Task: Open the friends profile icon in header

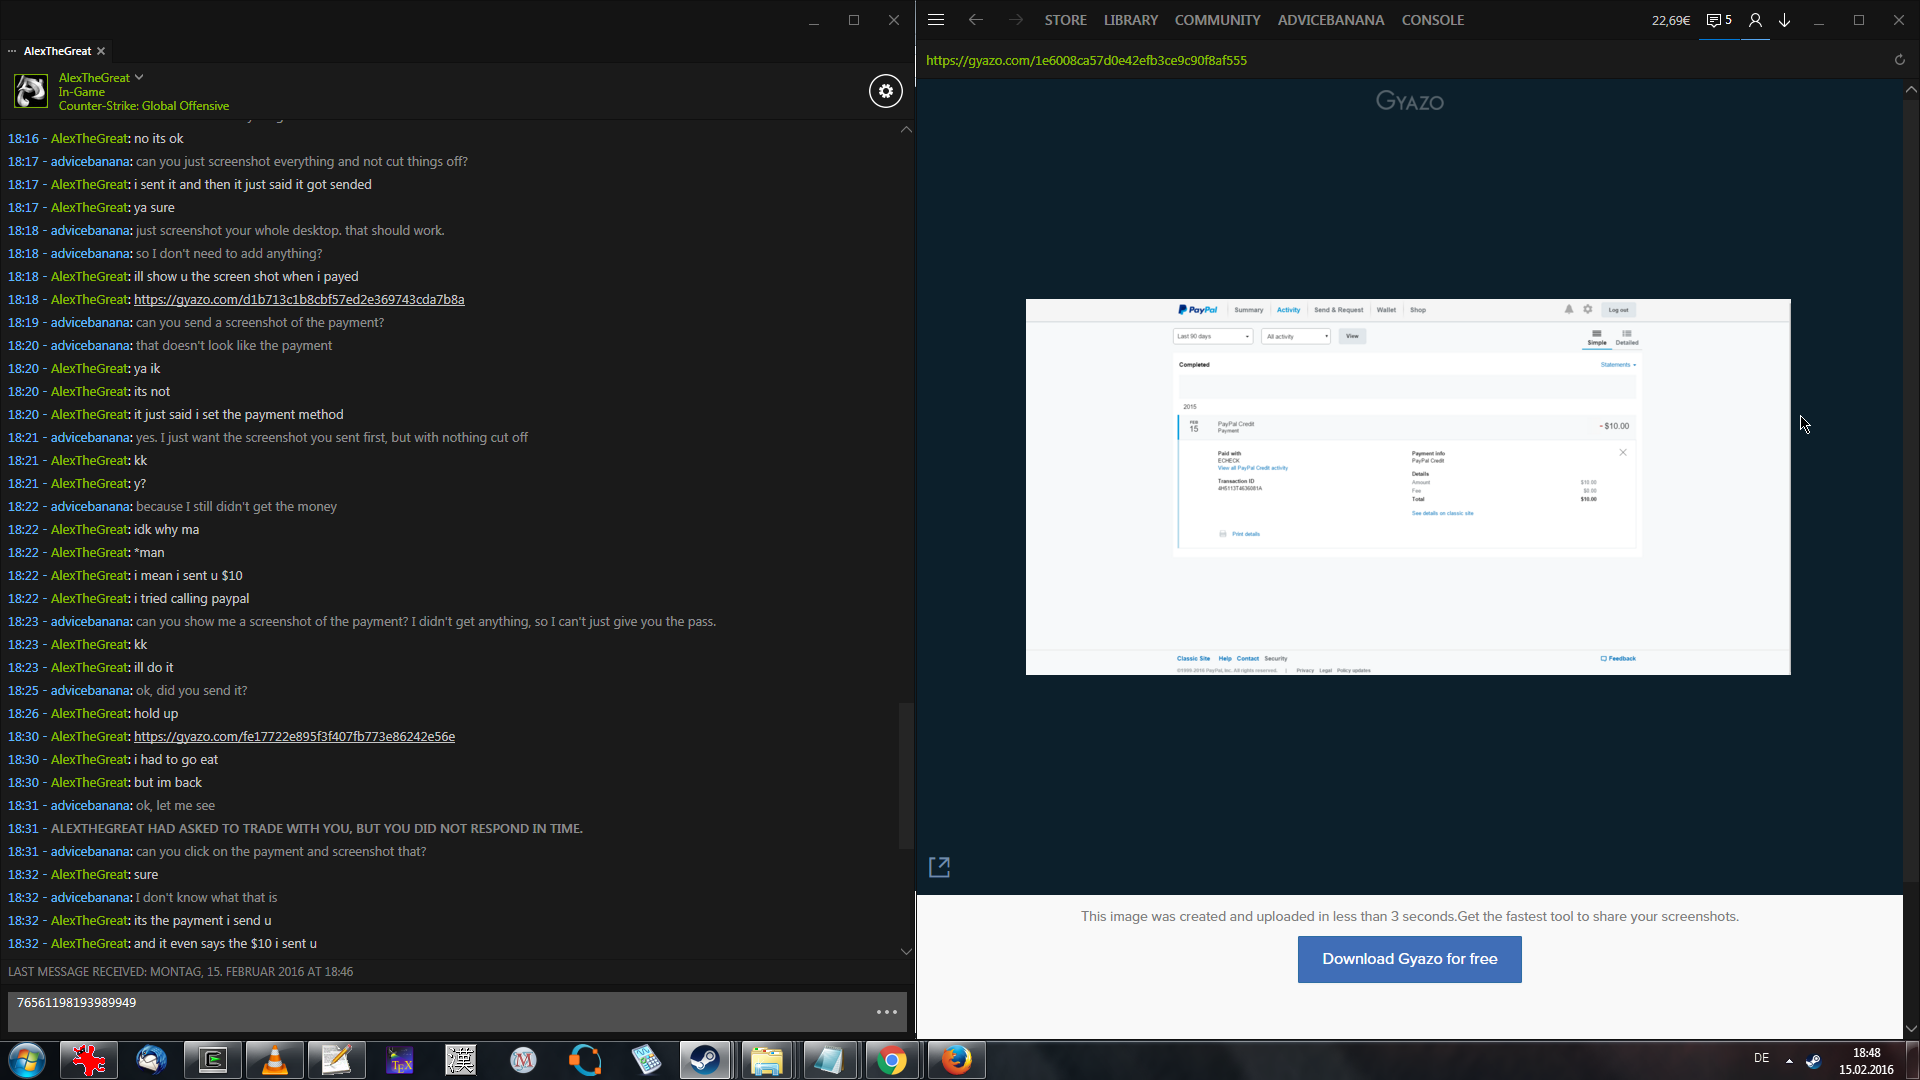Action: 1755,20
